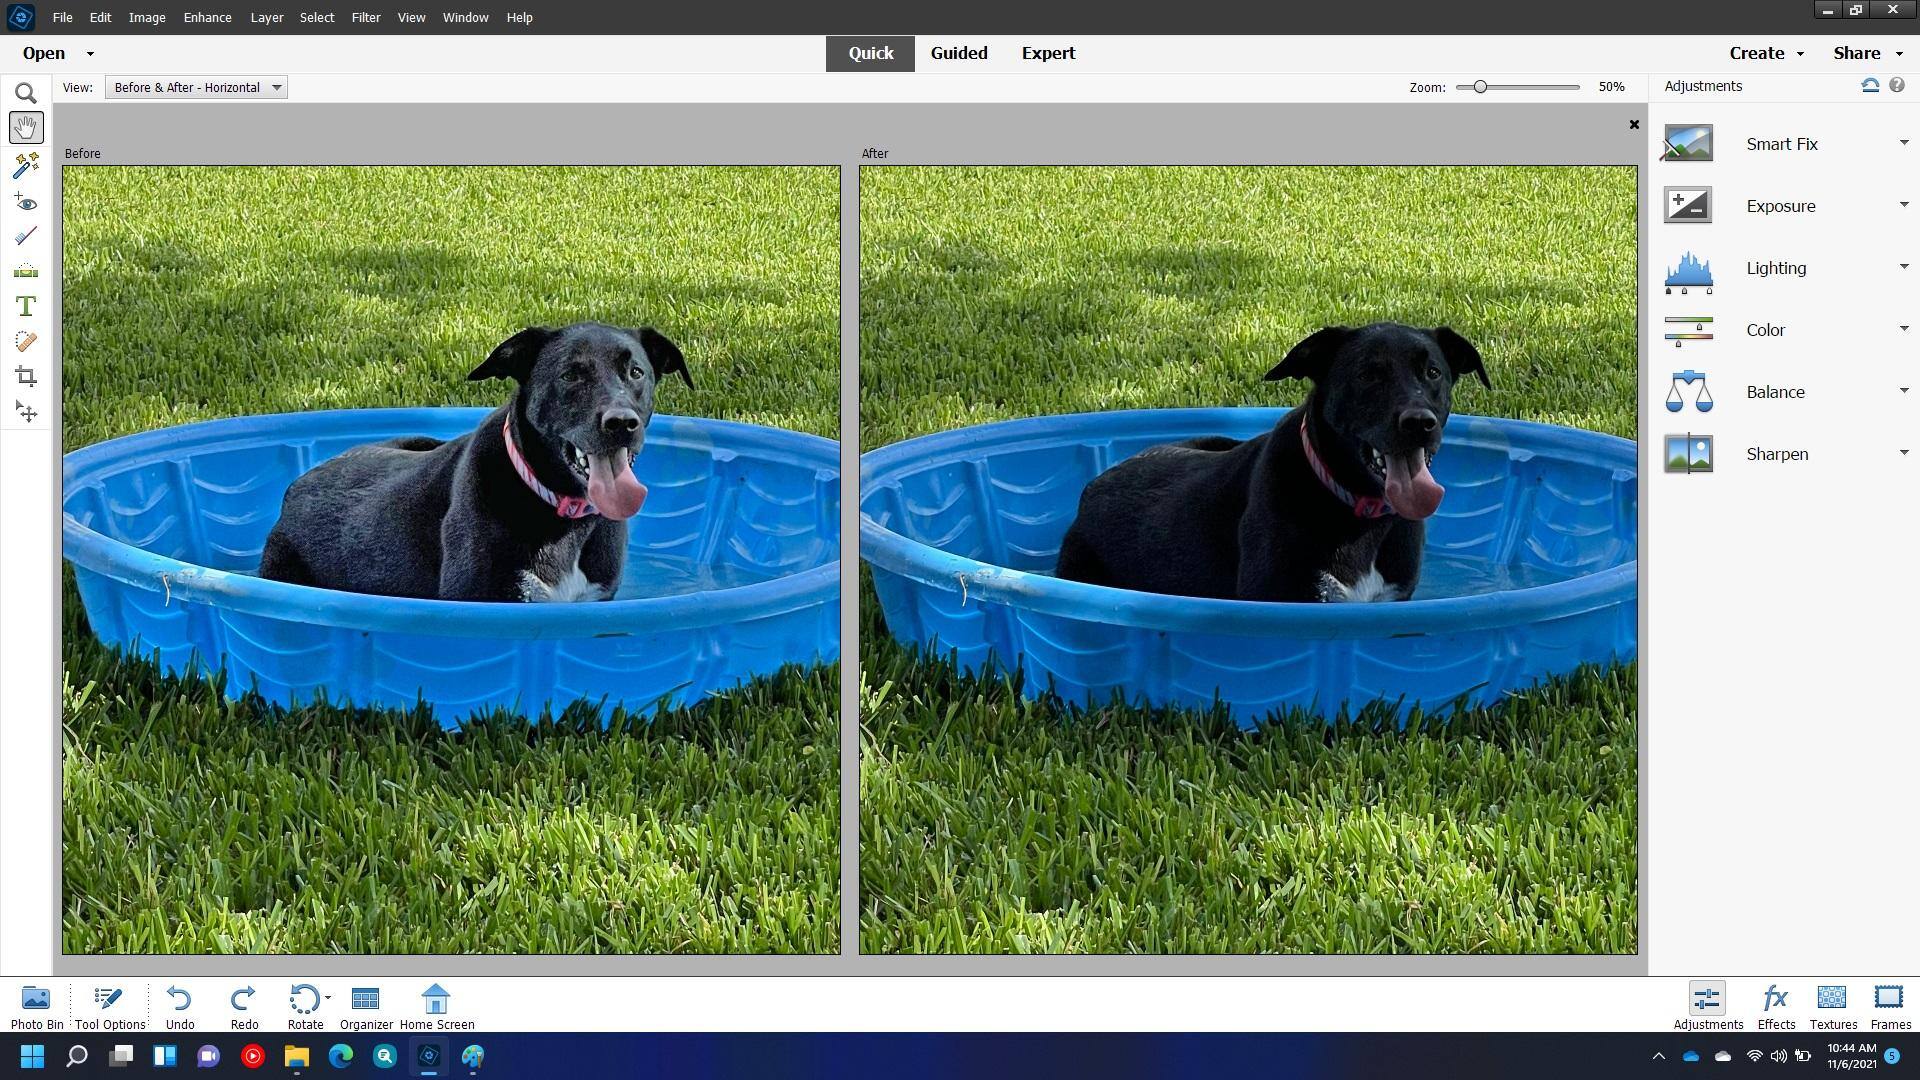Switch to Guided mode tab
This screenshot has width=1920, height=1080.
958,53
